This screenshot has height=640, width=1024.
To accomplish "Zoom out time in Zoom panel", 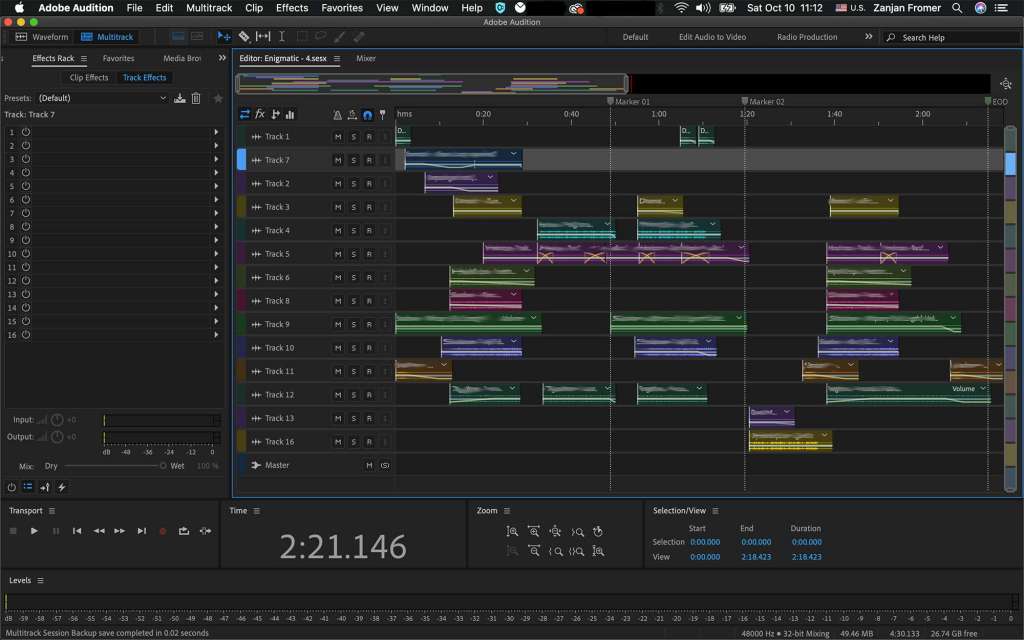I will [534, 551].
